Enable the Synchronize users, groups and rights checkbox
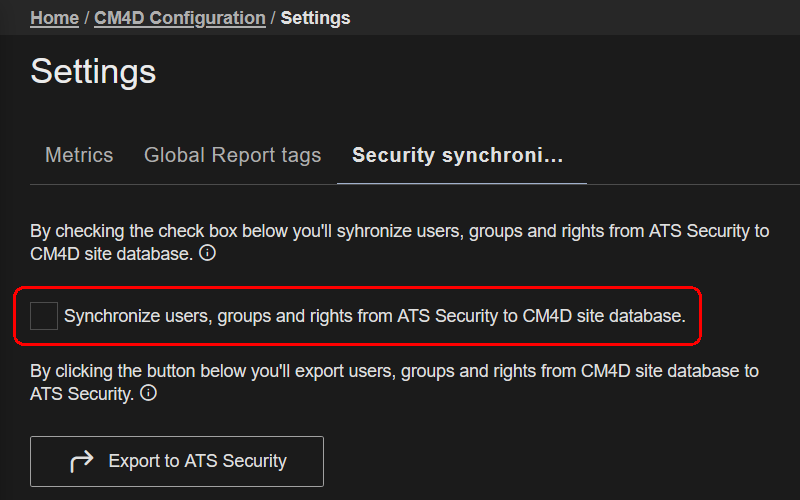The height and width of the screenshot is (500, 800). point(44,316)
